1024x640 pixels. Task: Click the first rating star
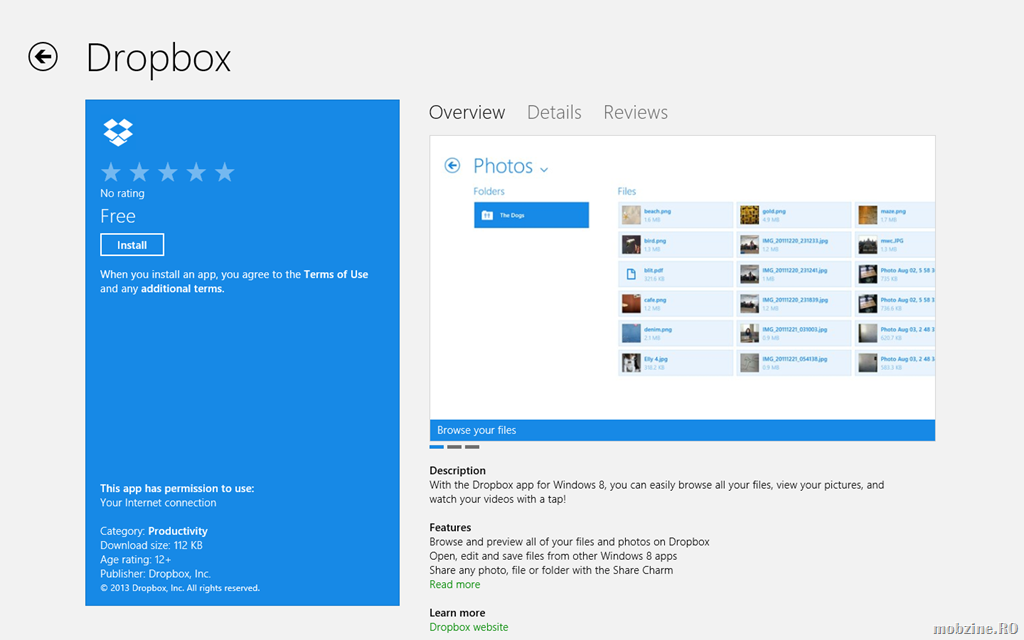point(111,172)
